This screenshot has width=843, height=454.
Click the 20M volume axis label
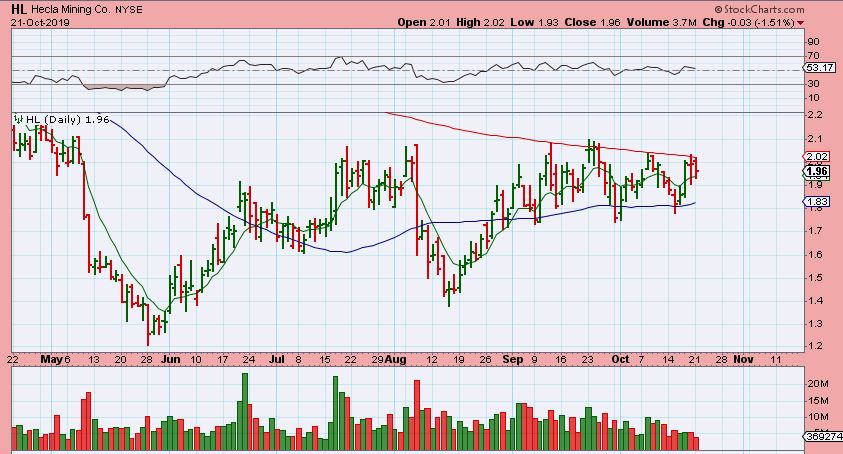818,384
